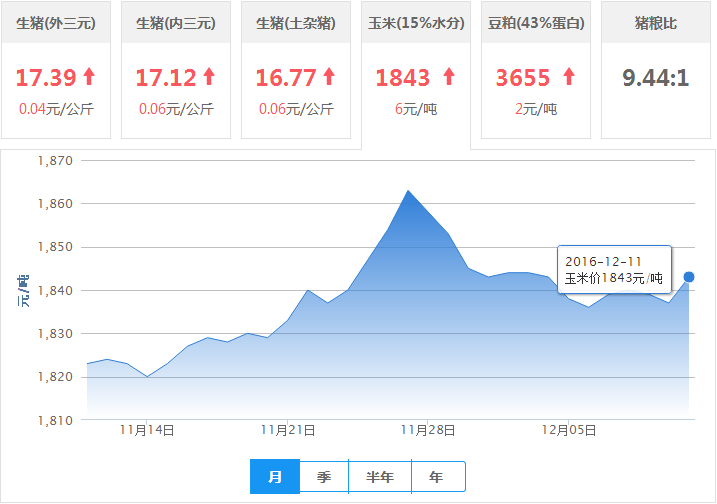Click the 11月14日 axis label
717x504 pixels.
click(x=147, y=430)
